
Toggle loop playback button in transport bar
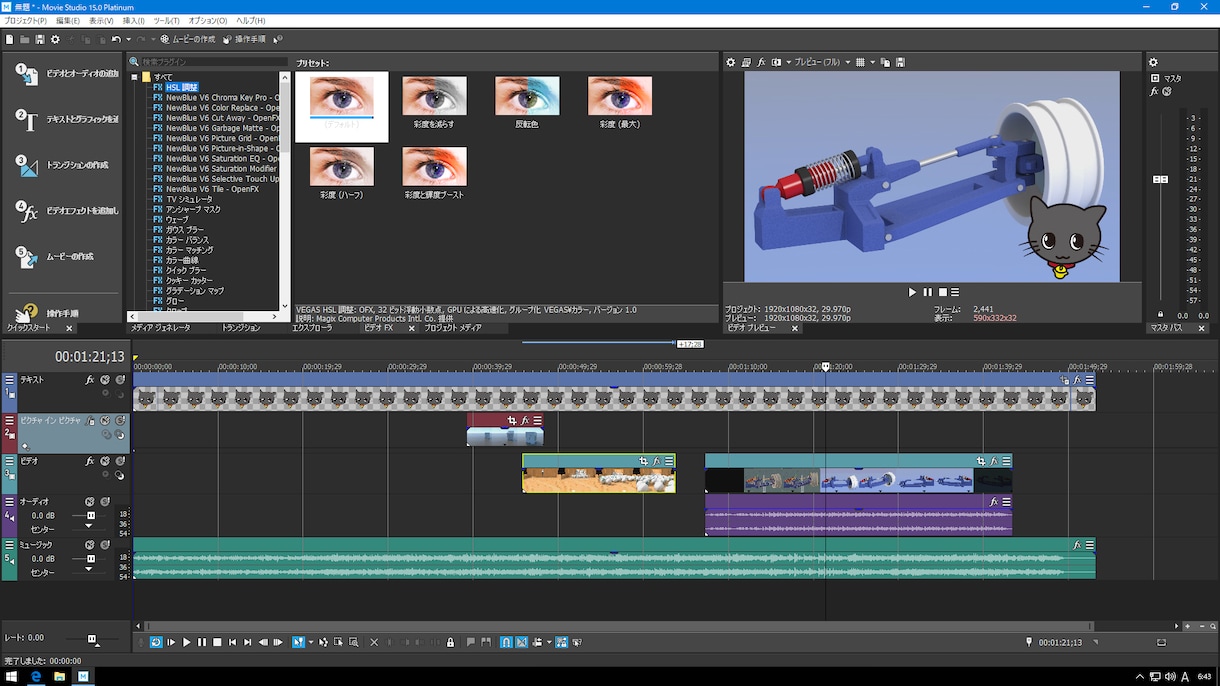pyautogui.click(x=156, y=642)
